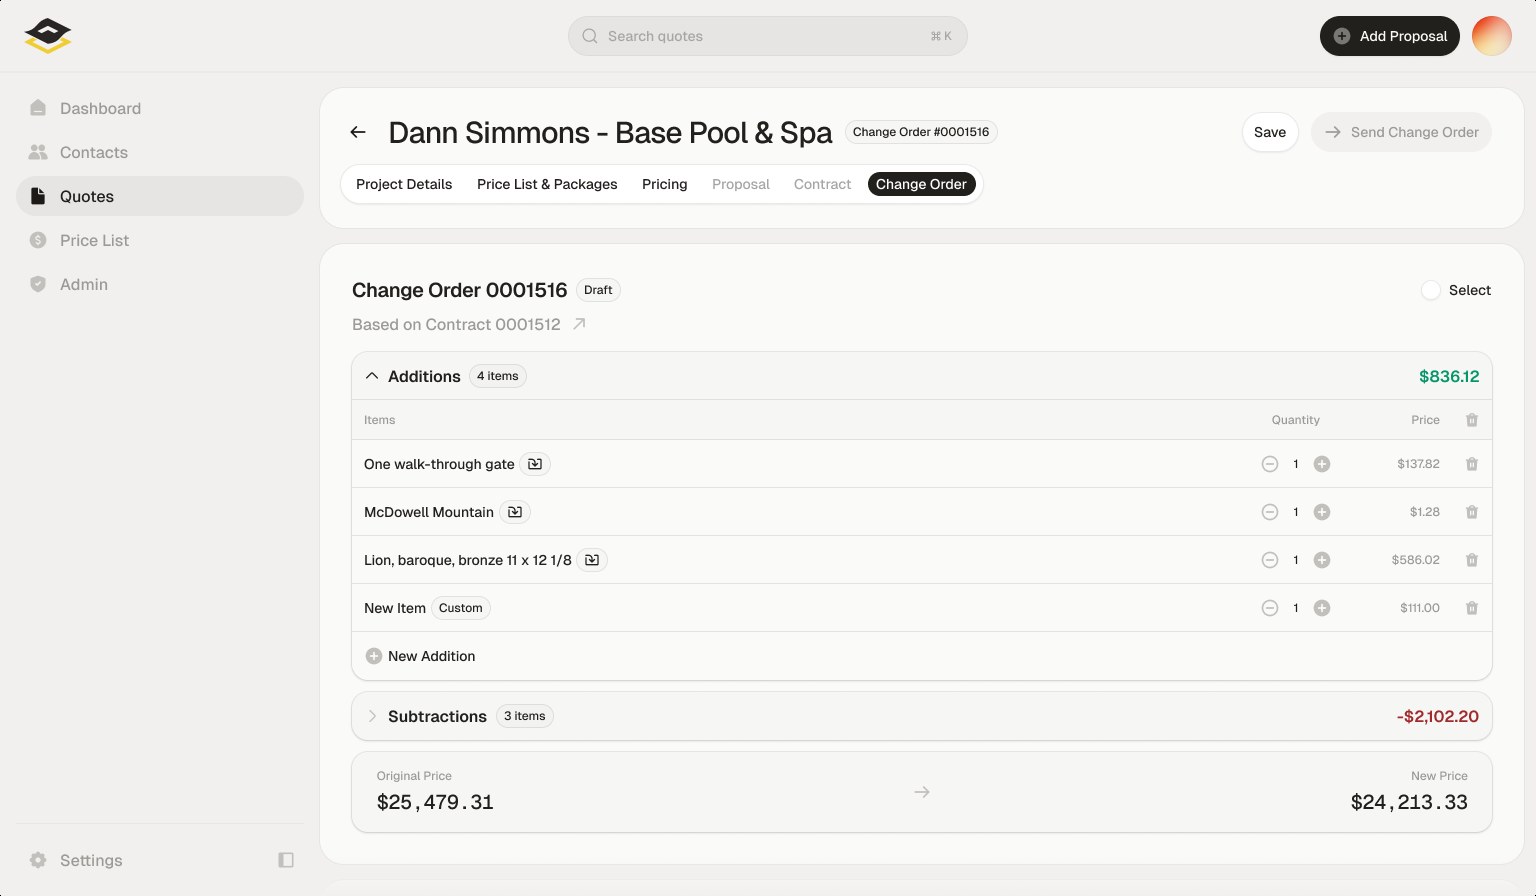Delete the One walk-through gate item
1536x896 pixels.
point(1472,464)
